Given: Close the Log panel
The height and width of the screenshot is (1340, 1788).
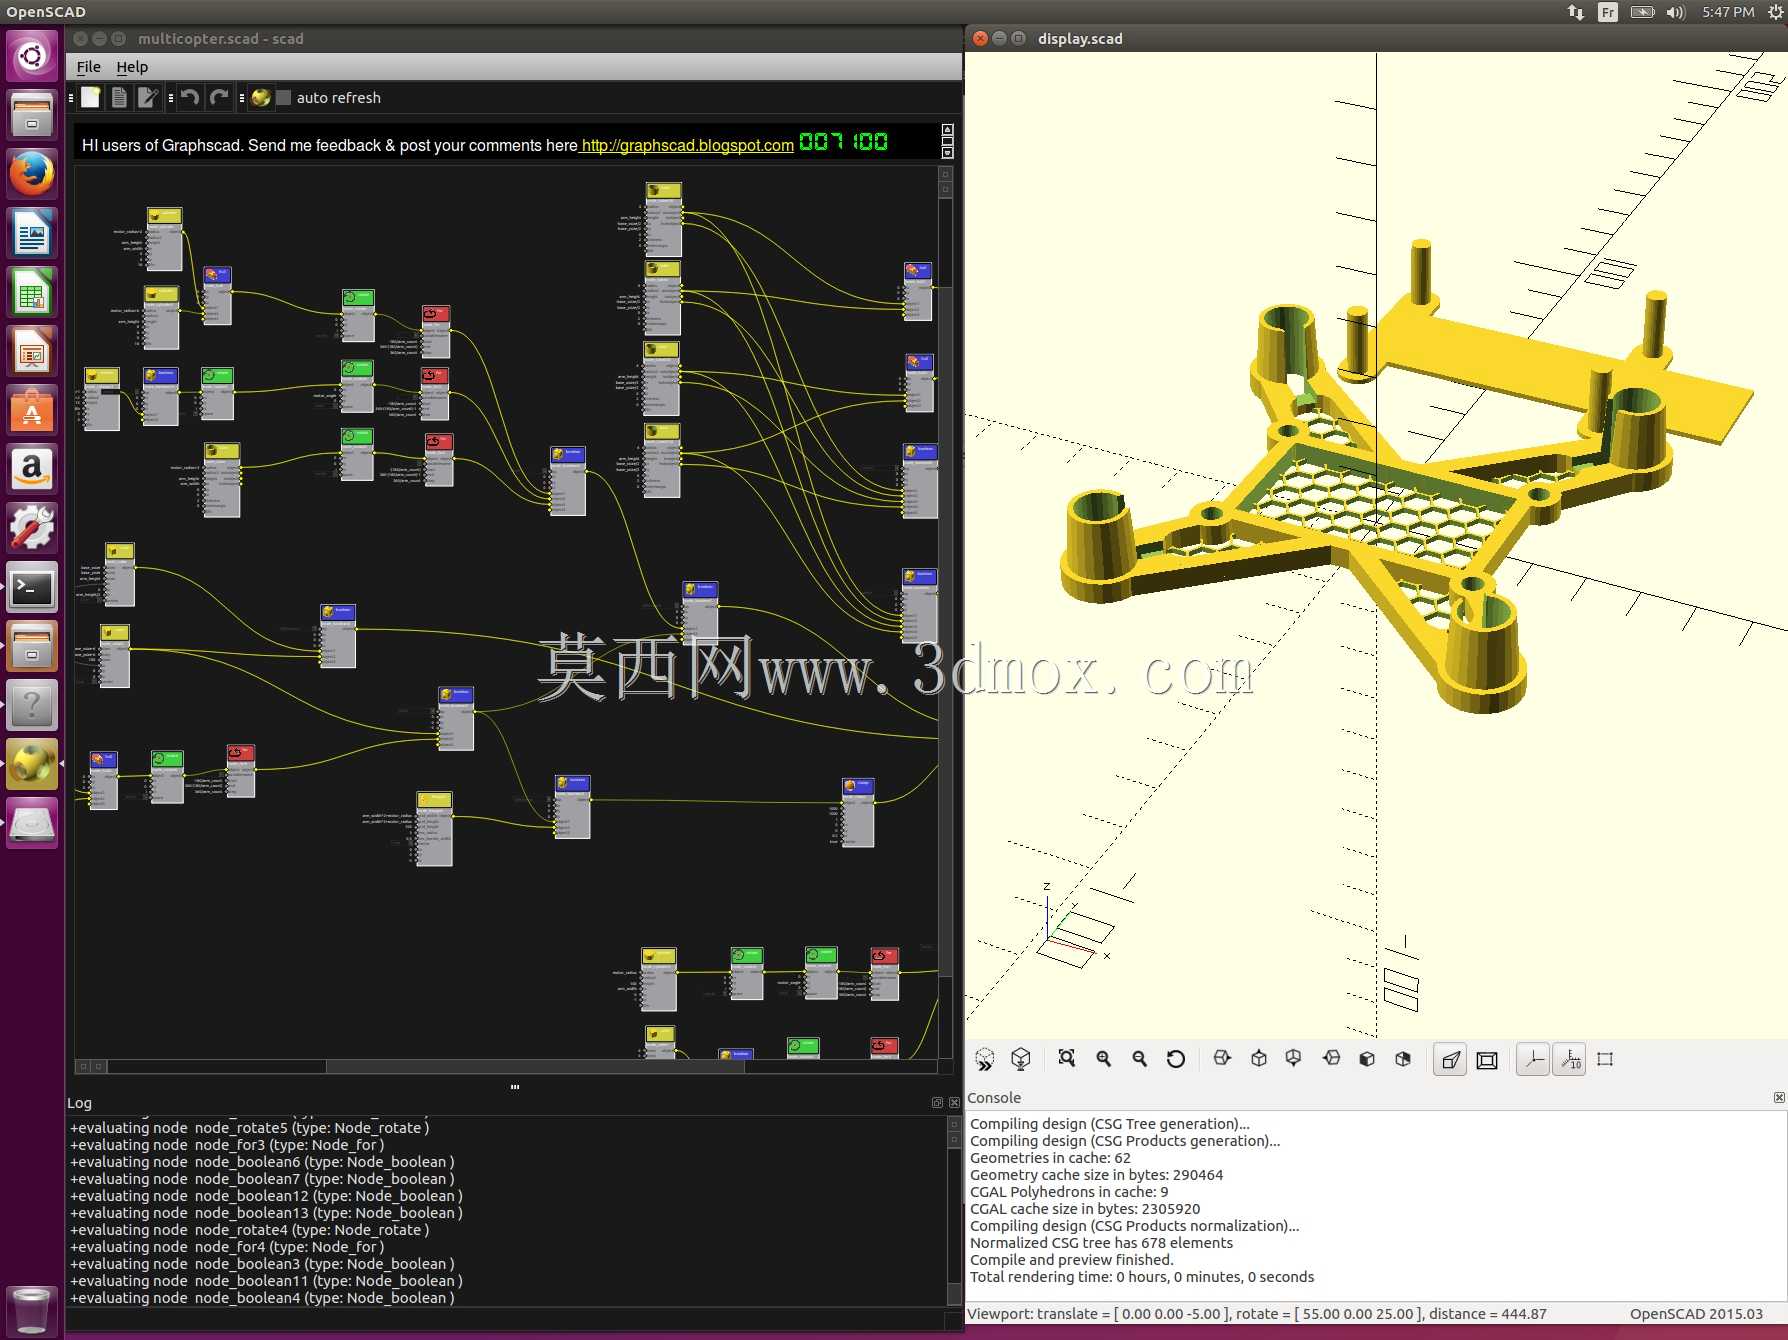Looking at the screenshot, I should click(x=954, y=1103).
